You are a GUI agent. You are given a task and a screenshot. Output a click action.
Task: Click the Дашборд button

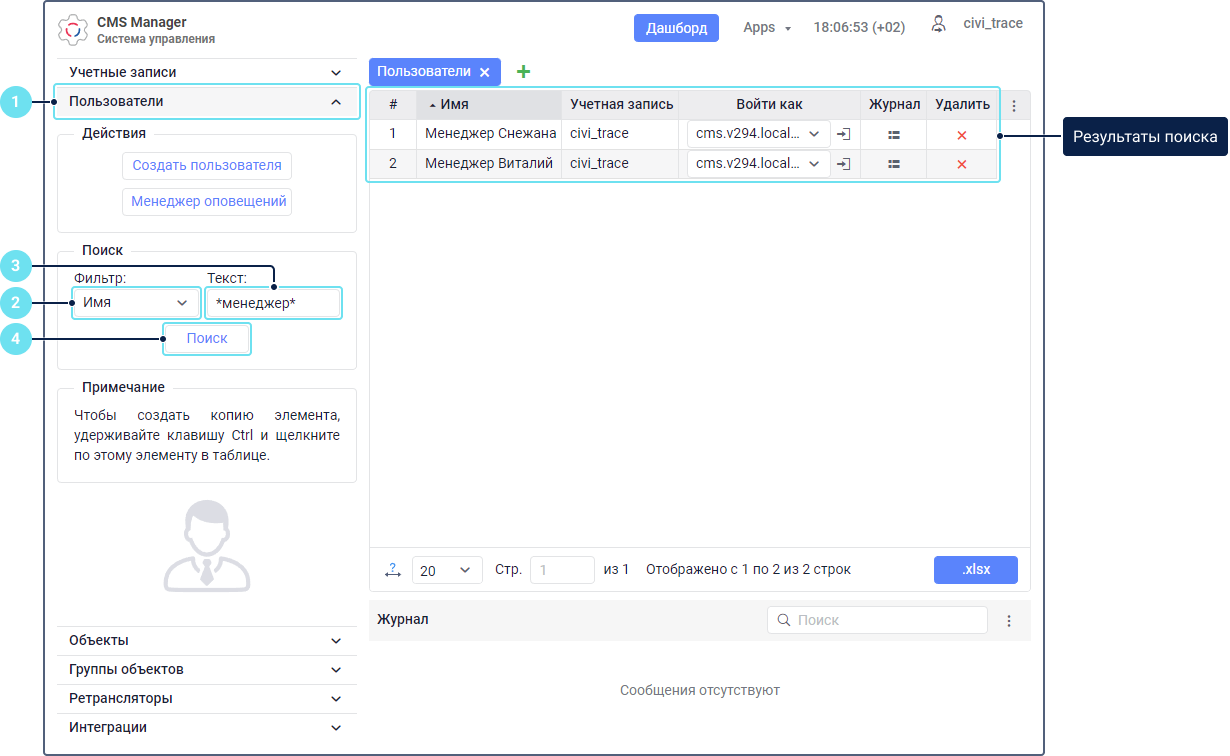tap(676, 28)
